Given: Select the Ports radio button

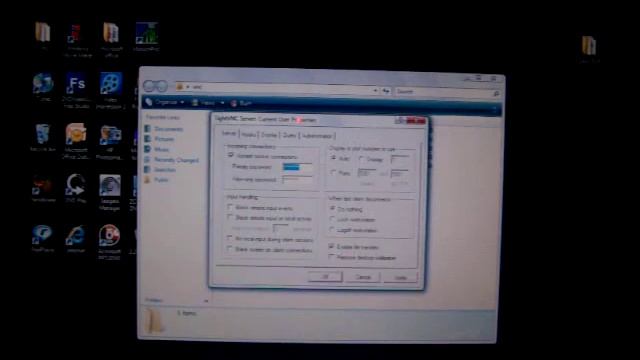Looking at the screenshot, I should 333,173.
